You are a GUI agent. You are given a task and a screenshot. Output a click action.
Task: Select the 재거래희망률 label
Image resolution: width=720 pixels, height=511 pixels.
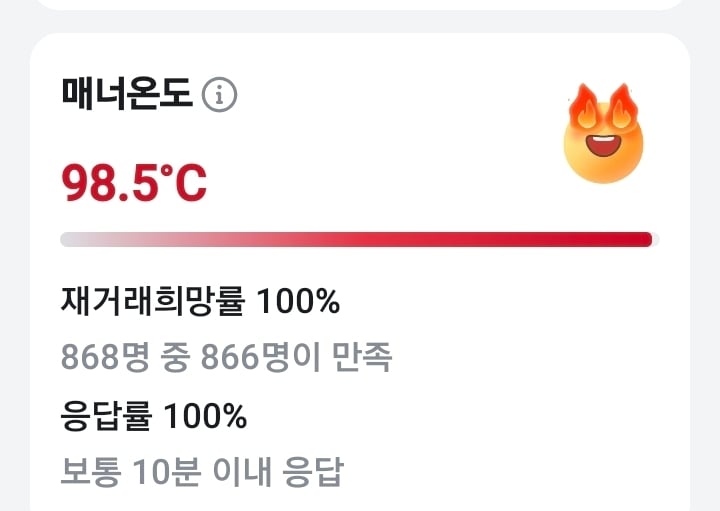[153, 302]
